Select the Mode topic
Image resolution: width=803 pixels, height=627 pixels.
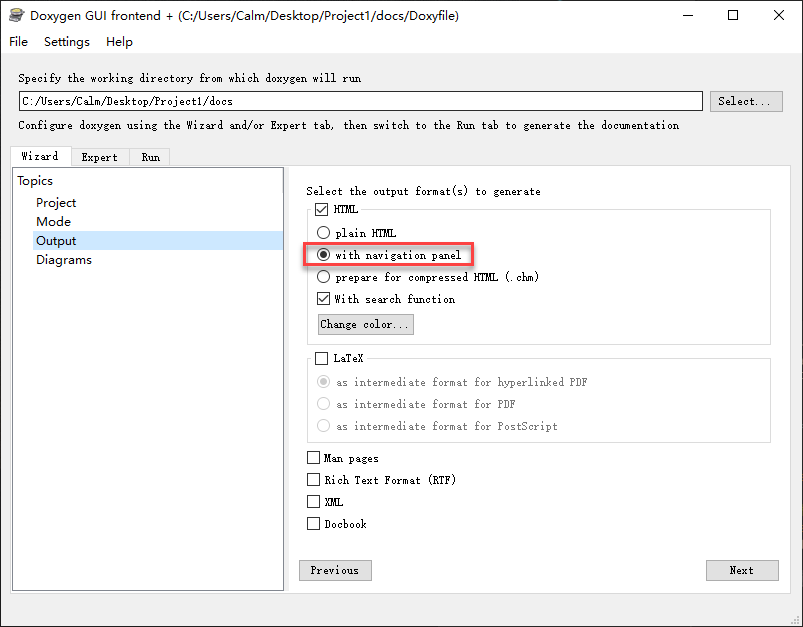[x=53, y=222]
